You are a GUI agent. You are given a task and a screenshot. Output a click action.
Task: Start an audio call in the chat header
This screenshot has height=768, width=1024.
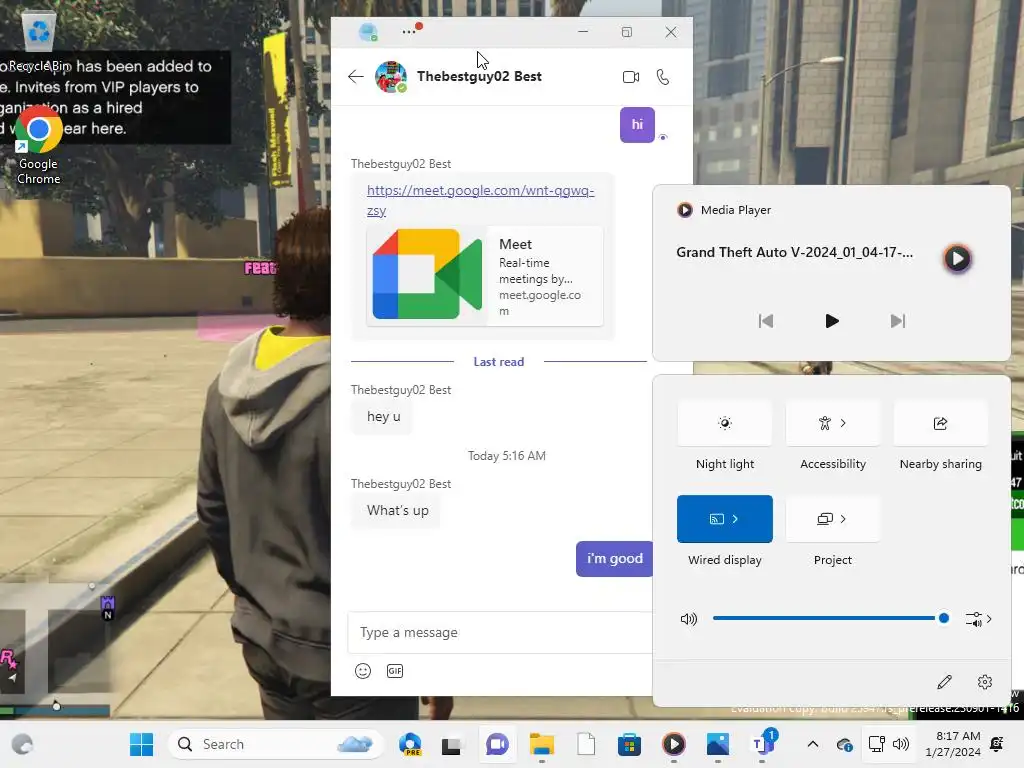(663, 77)
